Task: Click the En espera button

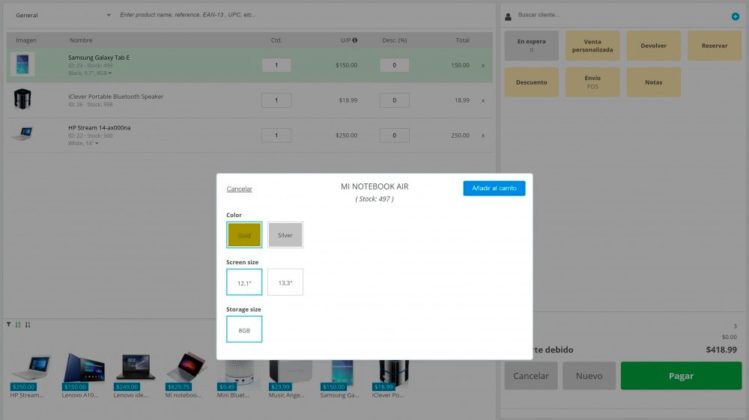Action: [531, 45]
